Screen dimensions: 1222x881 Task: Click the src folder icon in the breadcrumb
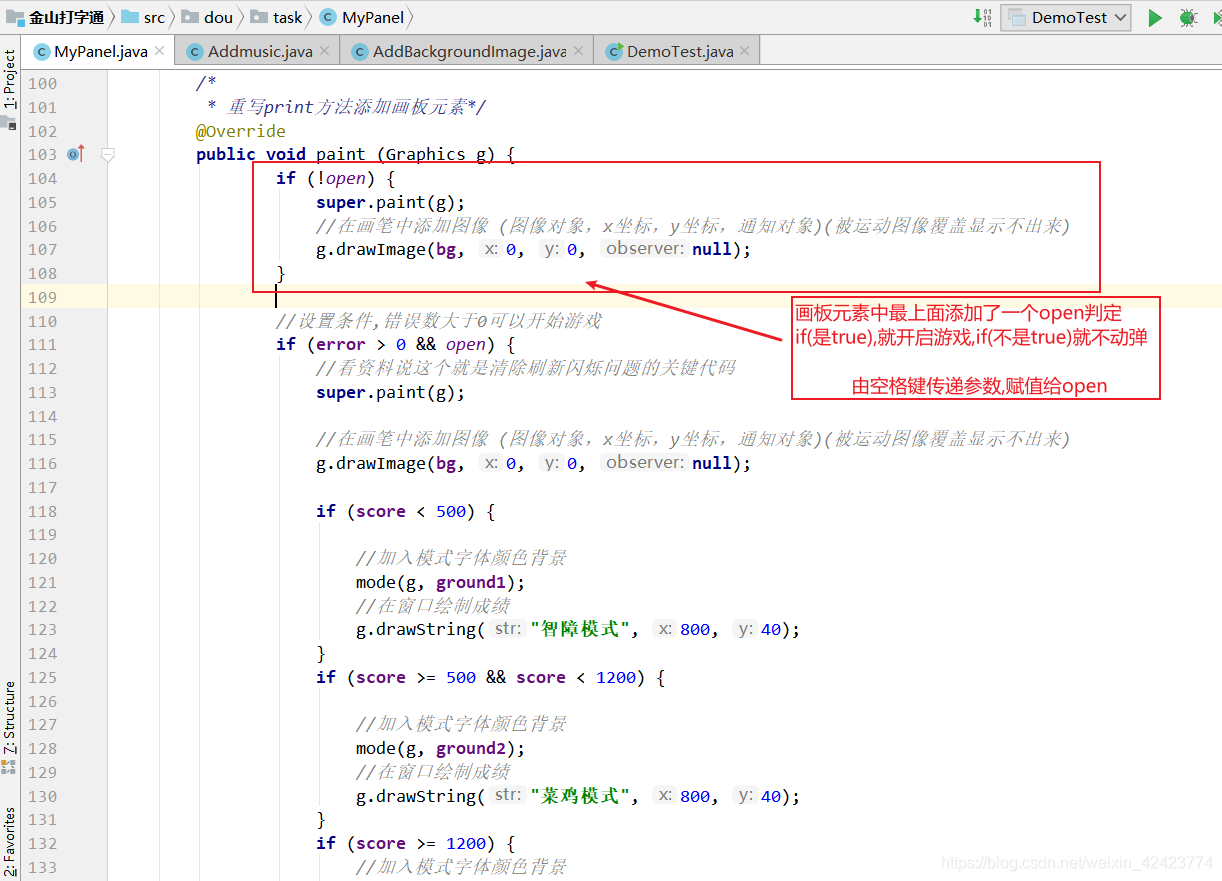(x=130, y=17)
